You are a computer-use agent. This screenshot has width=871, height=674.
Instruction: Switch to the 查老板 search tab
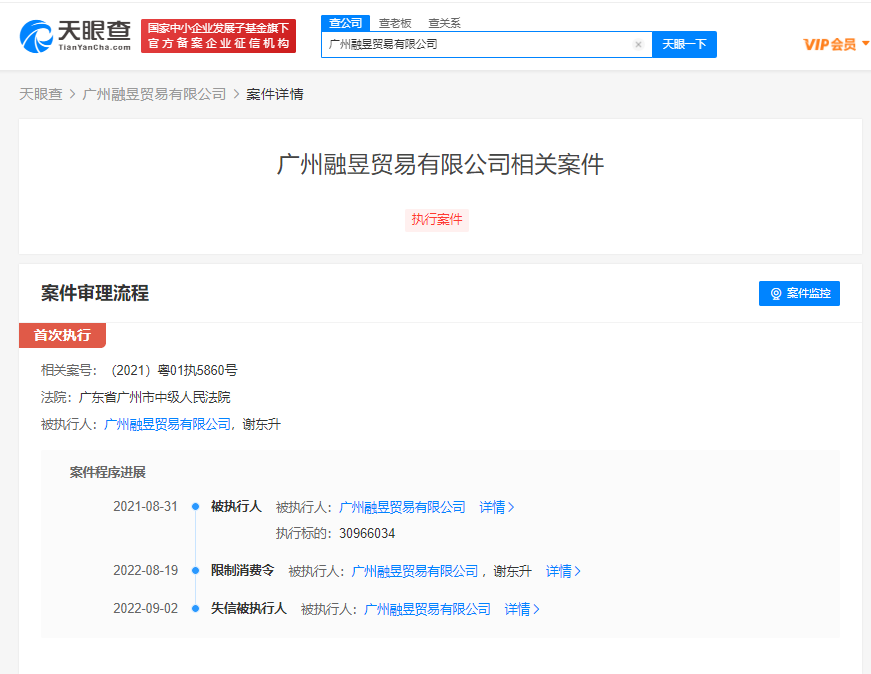click(395, 23)
